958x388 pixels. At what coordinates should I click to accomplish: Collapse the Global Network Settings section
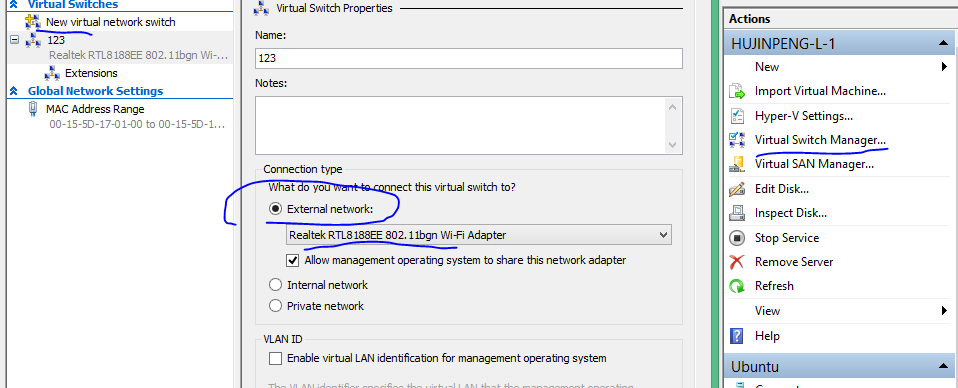click(x=13, y=91)
